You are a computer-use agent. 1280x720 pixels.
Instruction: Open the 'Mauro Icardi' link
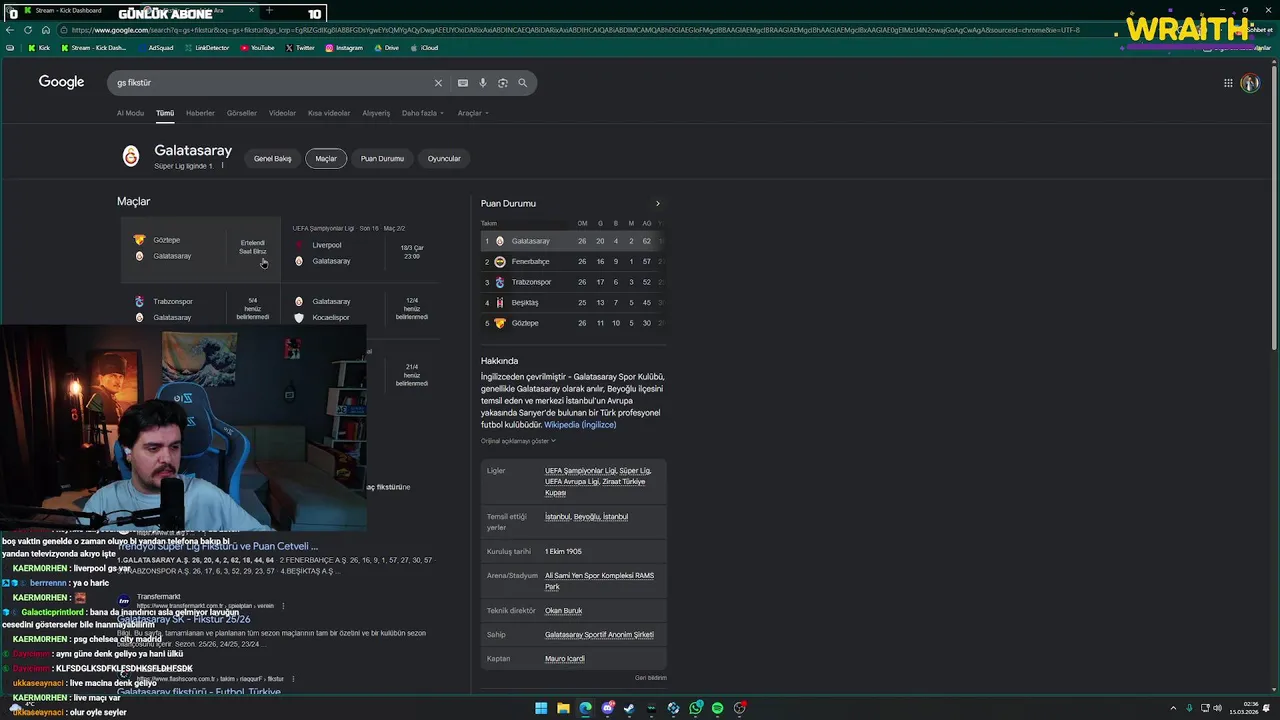(565, 659)
